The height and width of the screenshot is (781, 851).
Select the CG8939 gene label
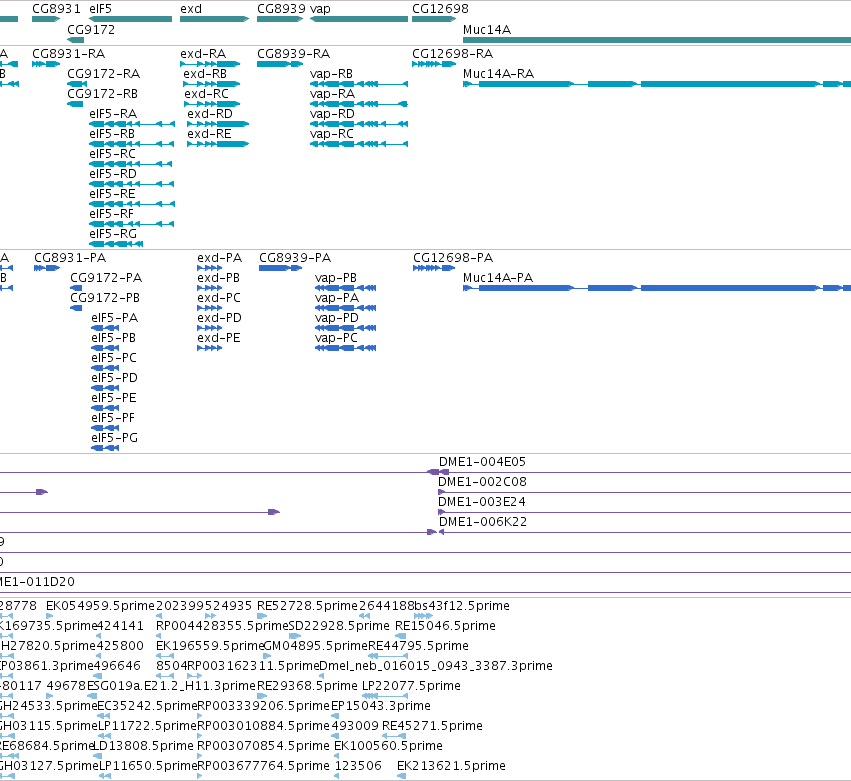click(282, 9)
